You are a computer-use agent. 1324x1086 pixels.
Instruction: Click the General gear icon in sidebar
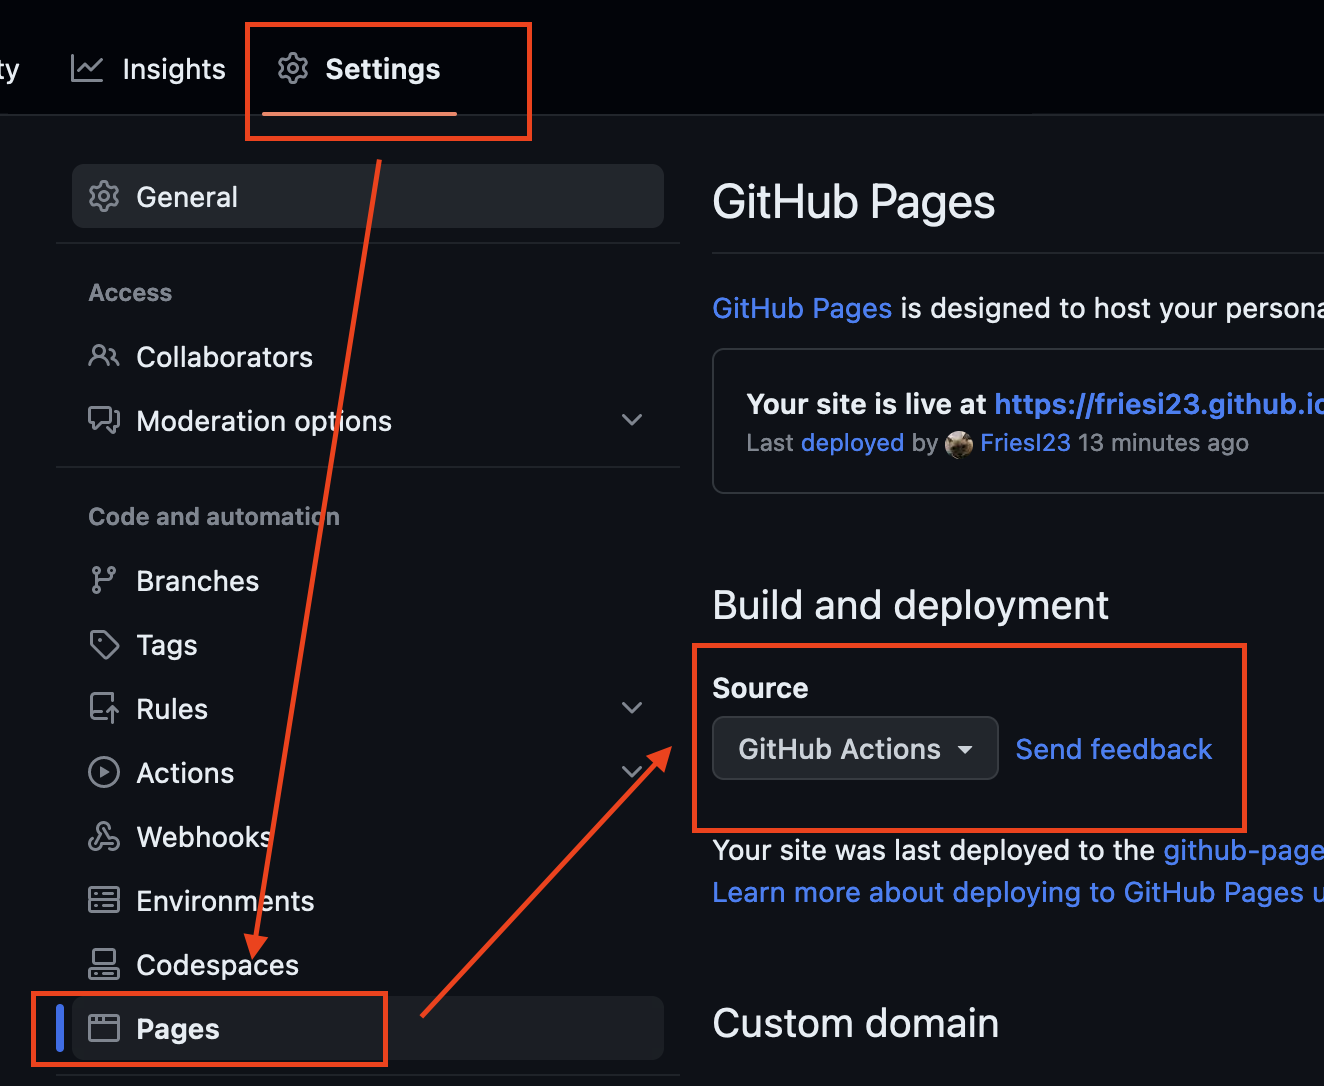coord(104,196)
